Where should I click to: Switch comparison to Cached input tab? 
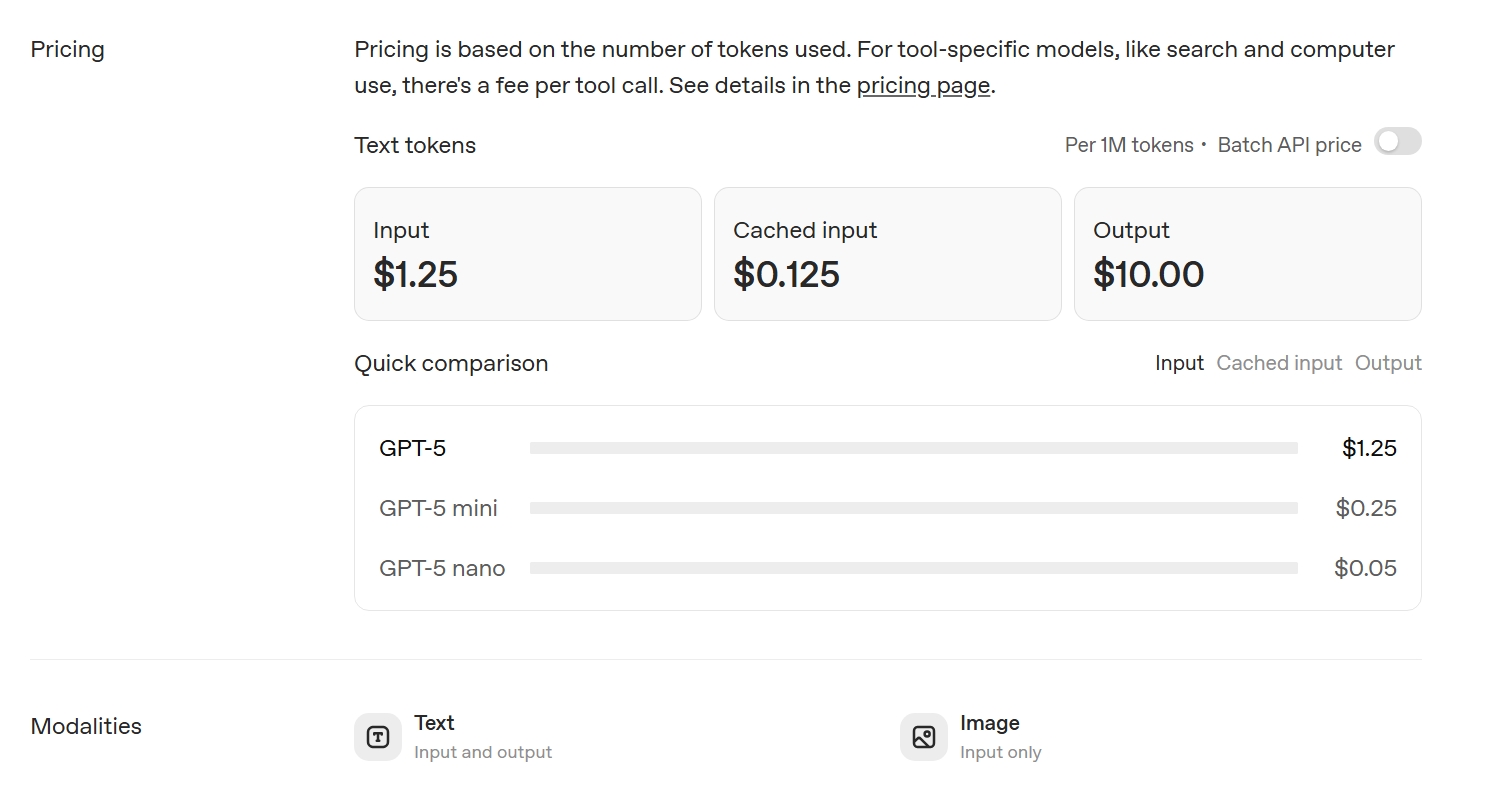(1278, 363)
